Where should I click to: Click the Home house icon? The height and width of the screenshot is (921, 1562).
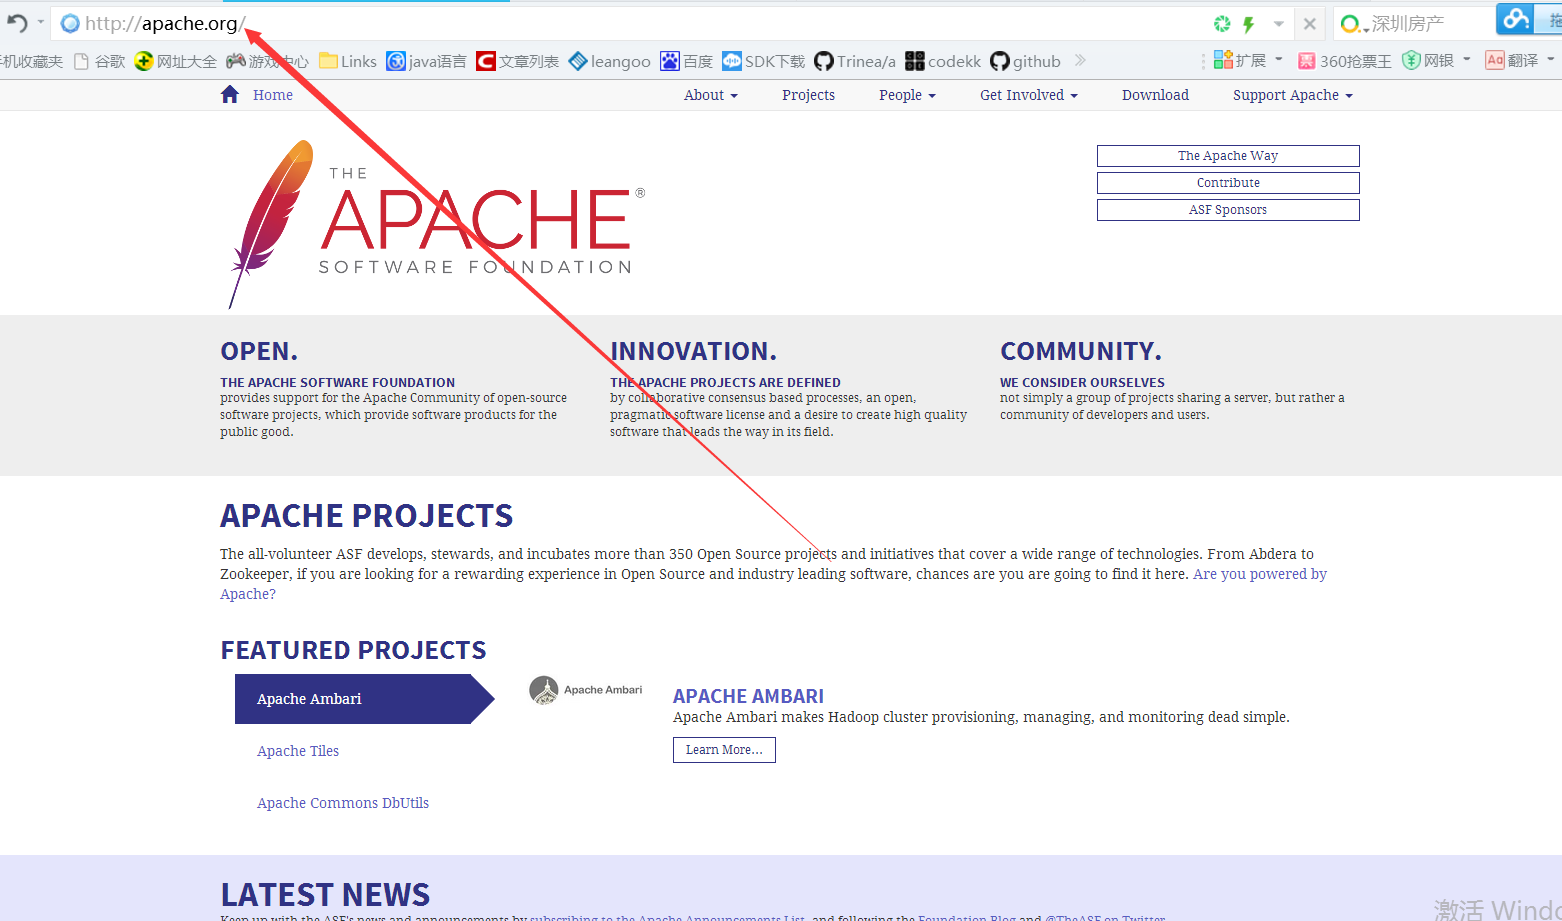point(230,94)
